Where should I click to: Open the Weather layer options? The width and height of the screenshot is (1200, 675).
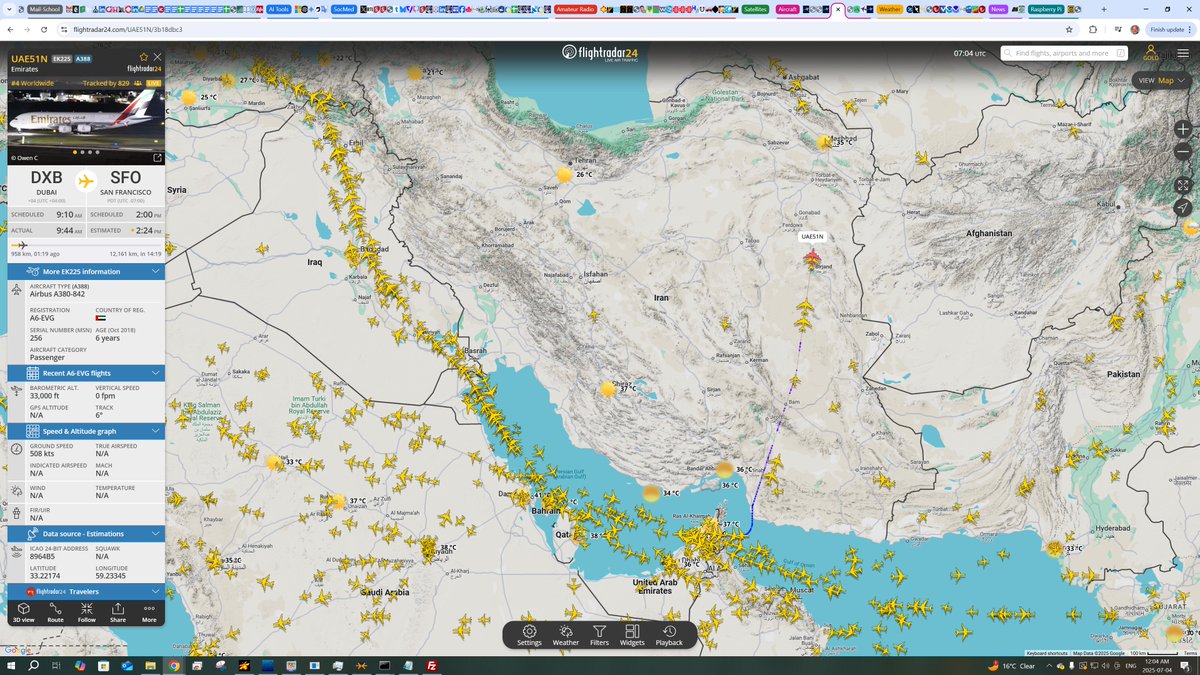tap(566, 635)
